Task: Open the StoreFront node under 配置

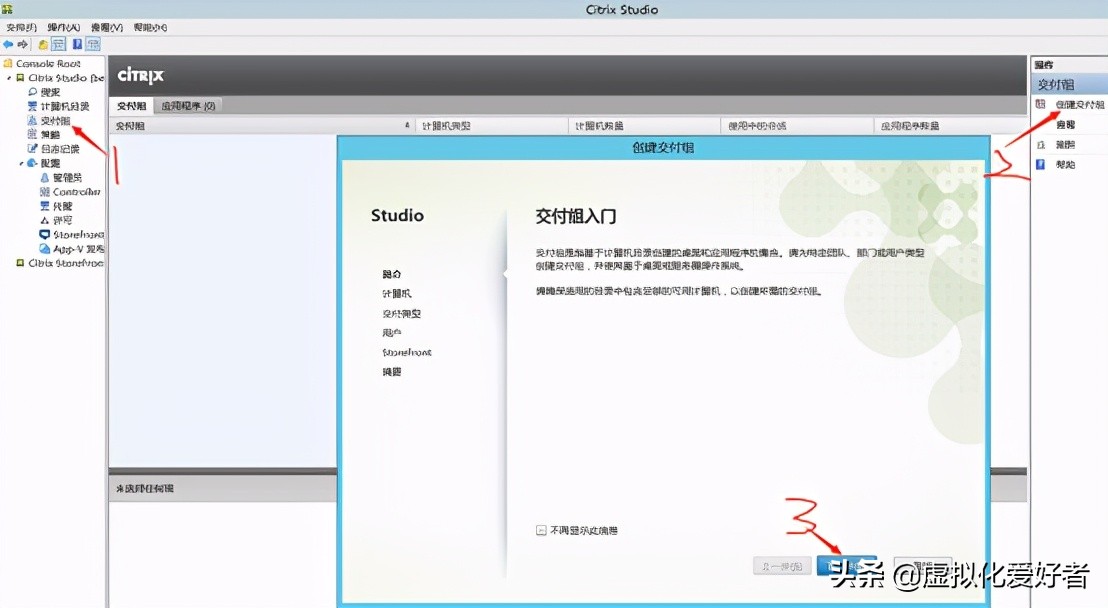Action: point(71,234)
